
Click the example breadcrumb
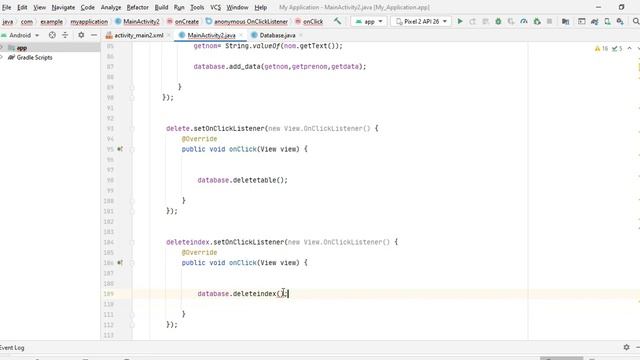[51, 22]
